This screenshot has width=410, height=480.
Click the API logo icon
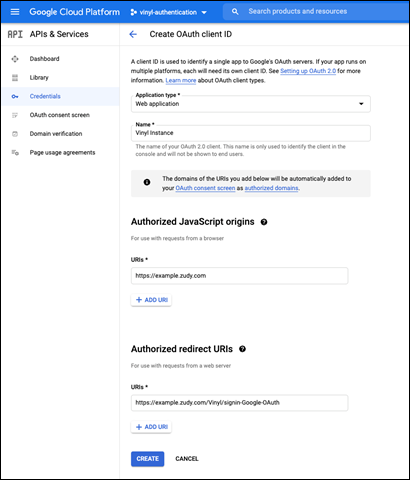point(15,34)
